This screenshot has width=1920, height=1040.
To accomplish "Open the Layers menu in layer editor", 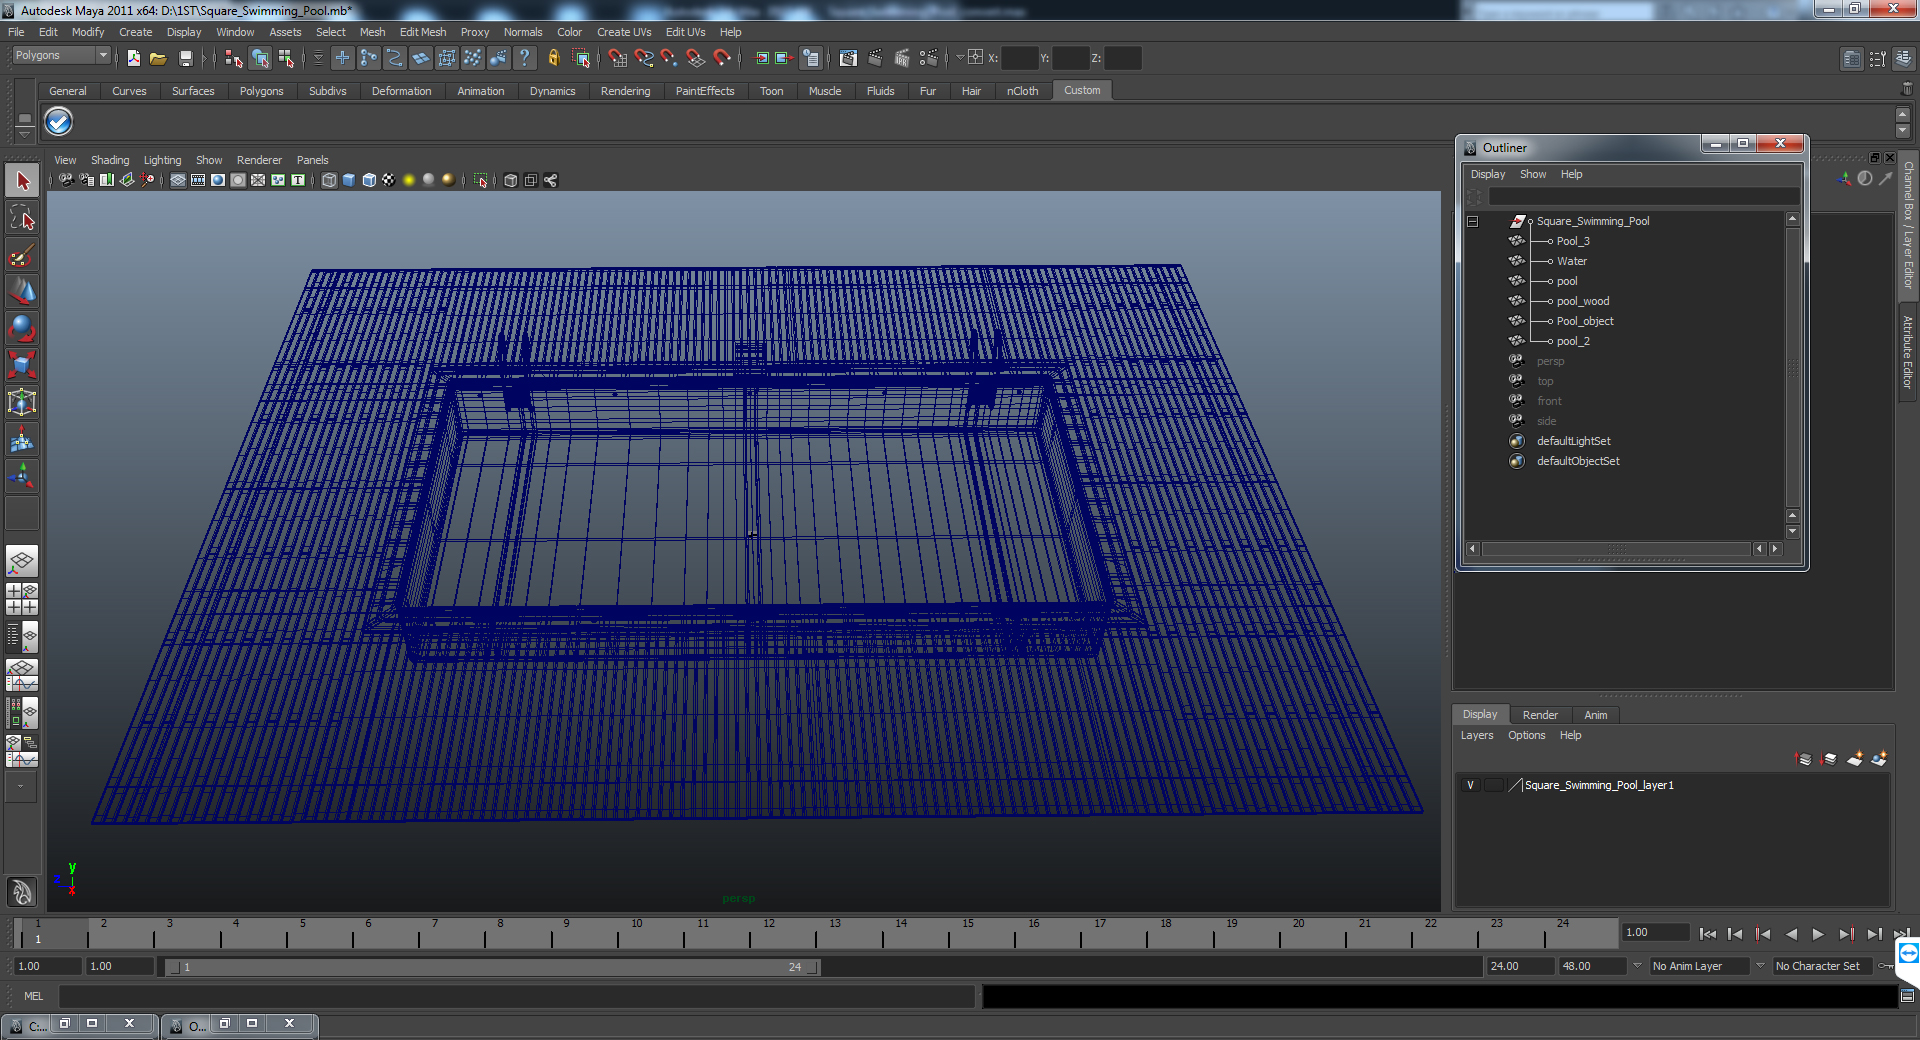I will (x=1477, y=735).
